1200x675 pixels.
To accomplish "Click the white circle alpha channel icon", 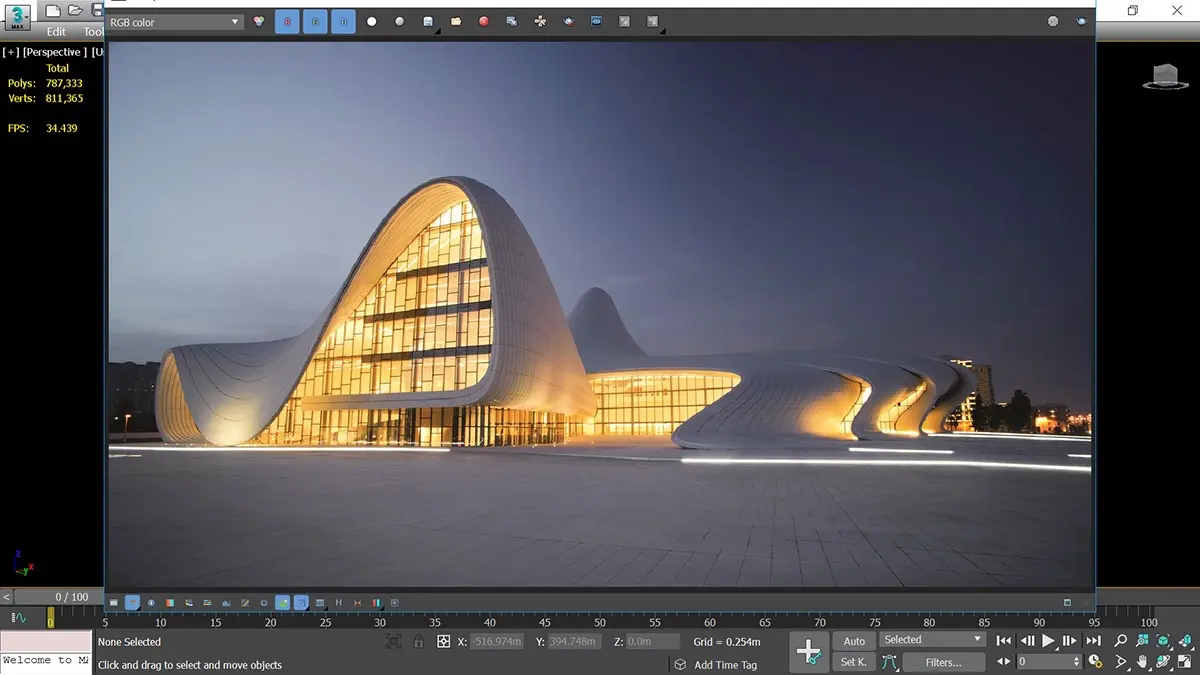I will point(372,21).
